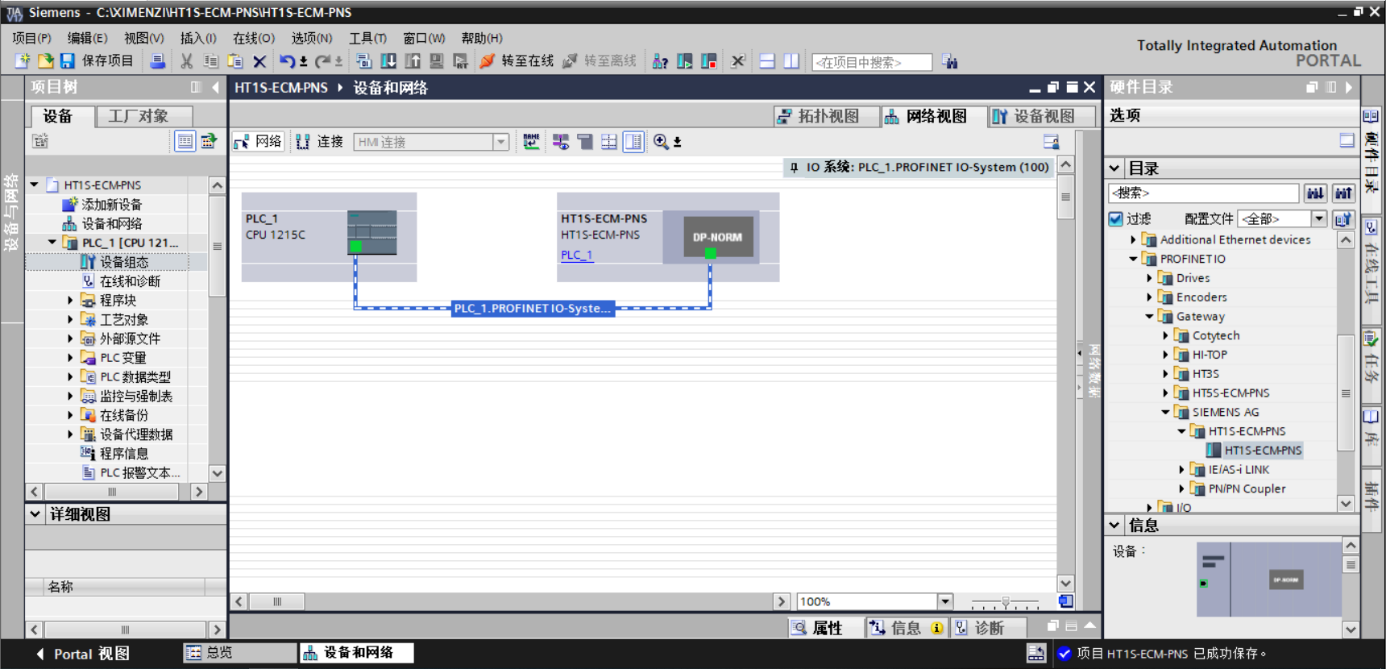Click the Cut scissors icon
This screenshot has width=1386, height=669.
point(186,61)
